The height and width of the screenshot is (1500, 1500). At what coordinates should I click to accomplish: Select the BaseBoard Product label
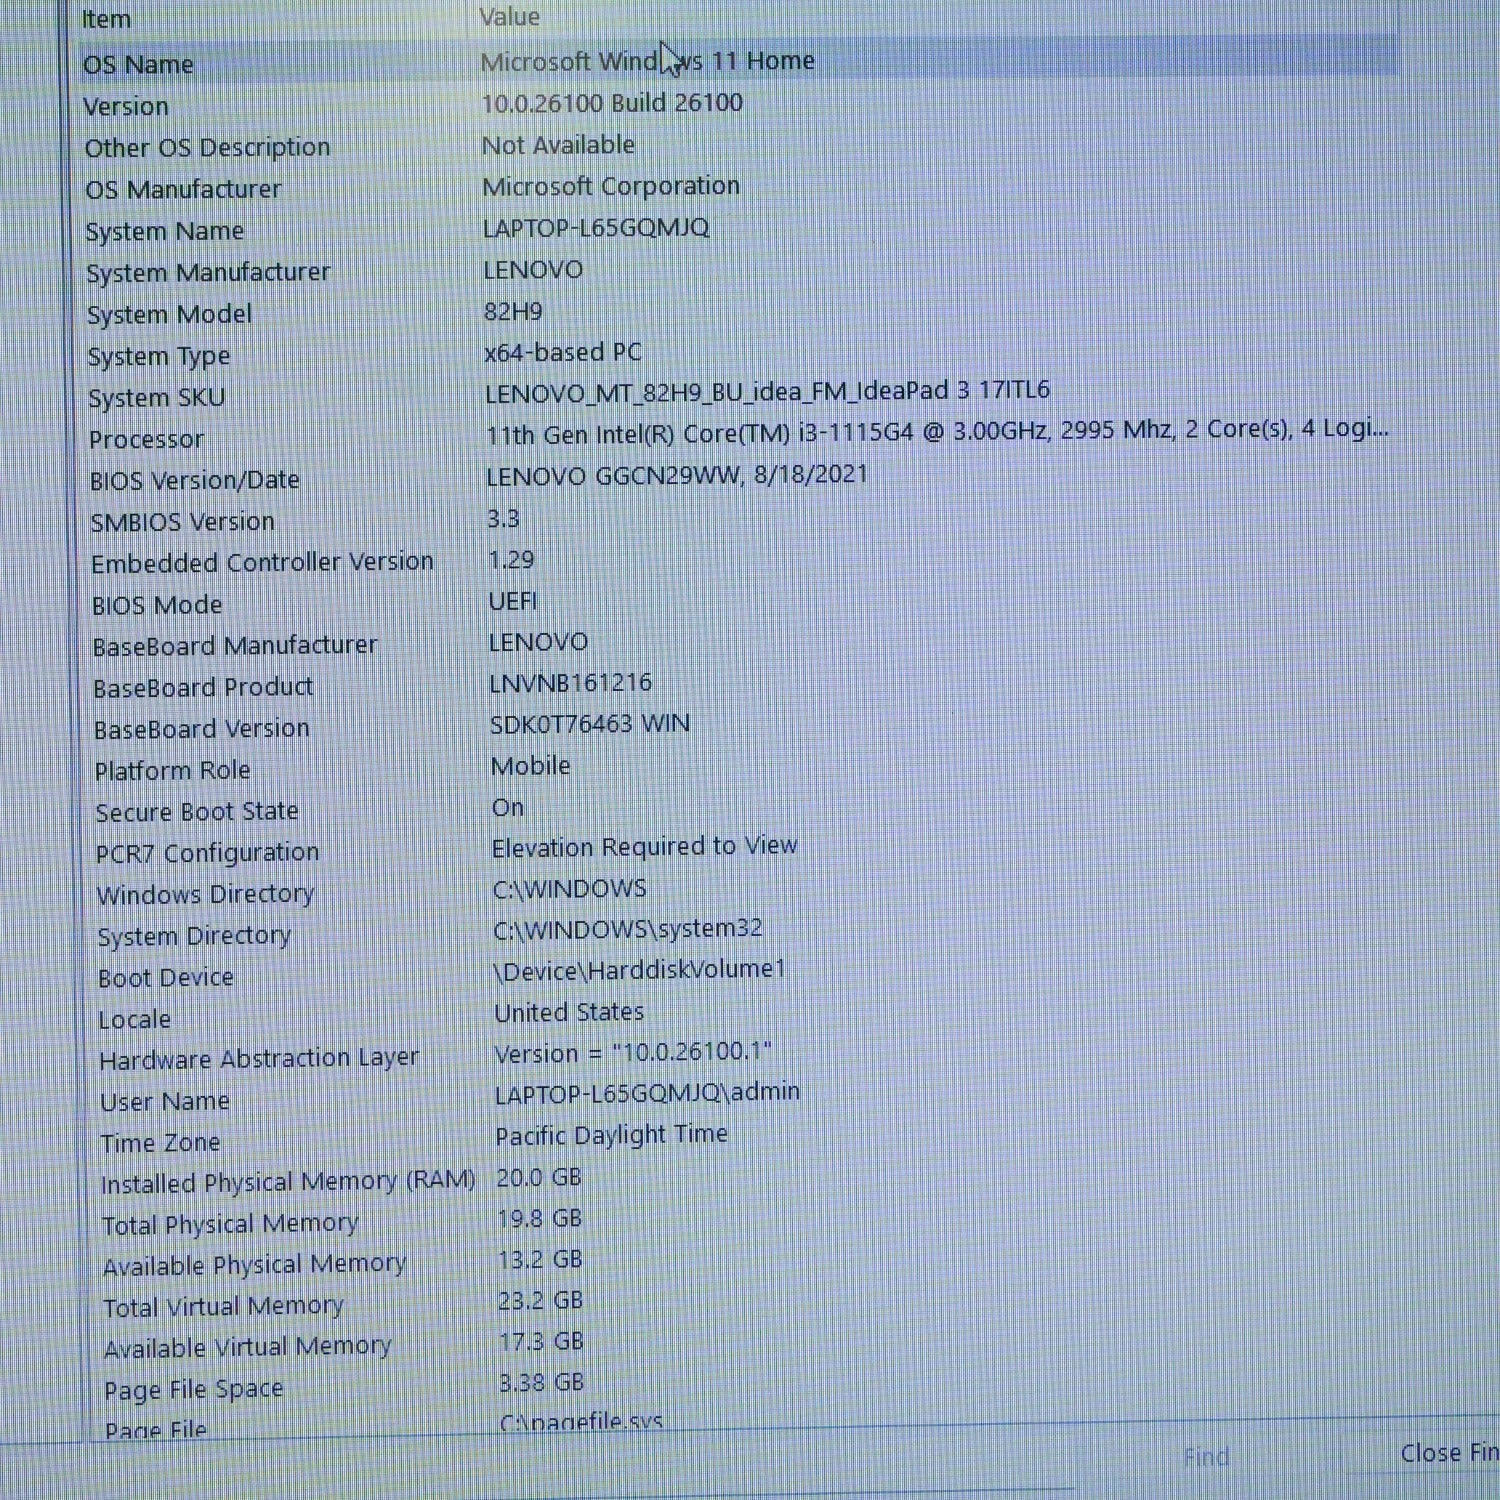203,688
